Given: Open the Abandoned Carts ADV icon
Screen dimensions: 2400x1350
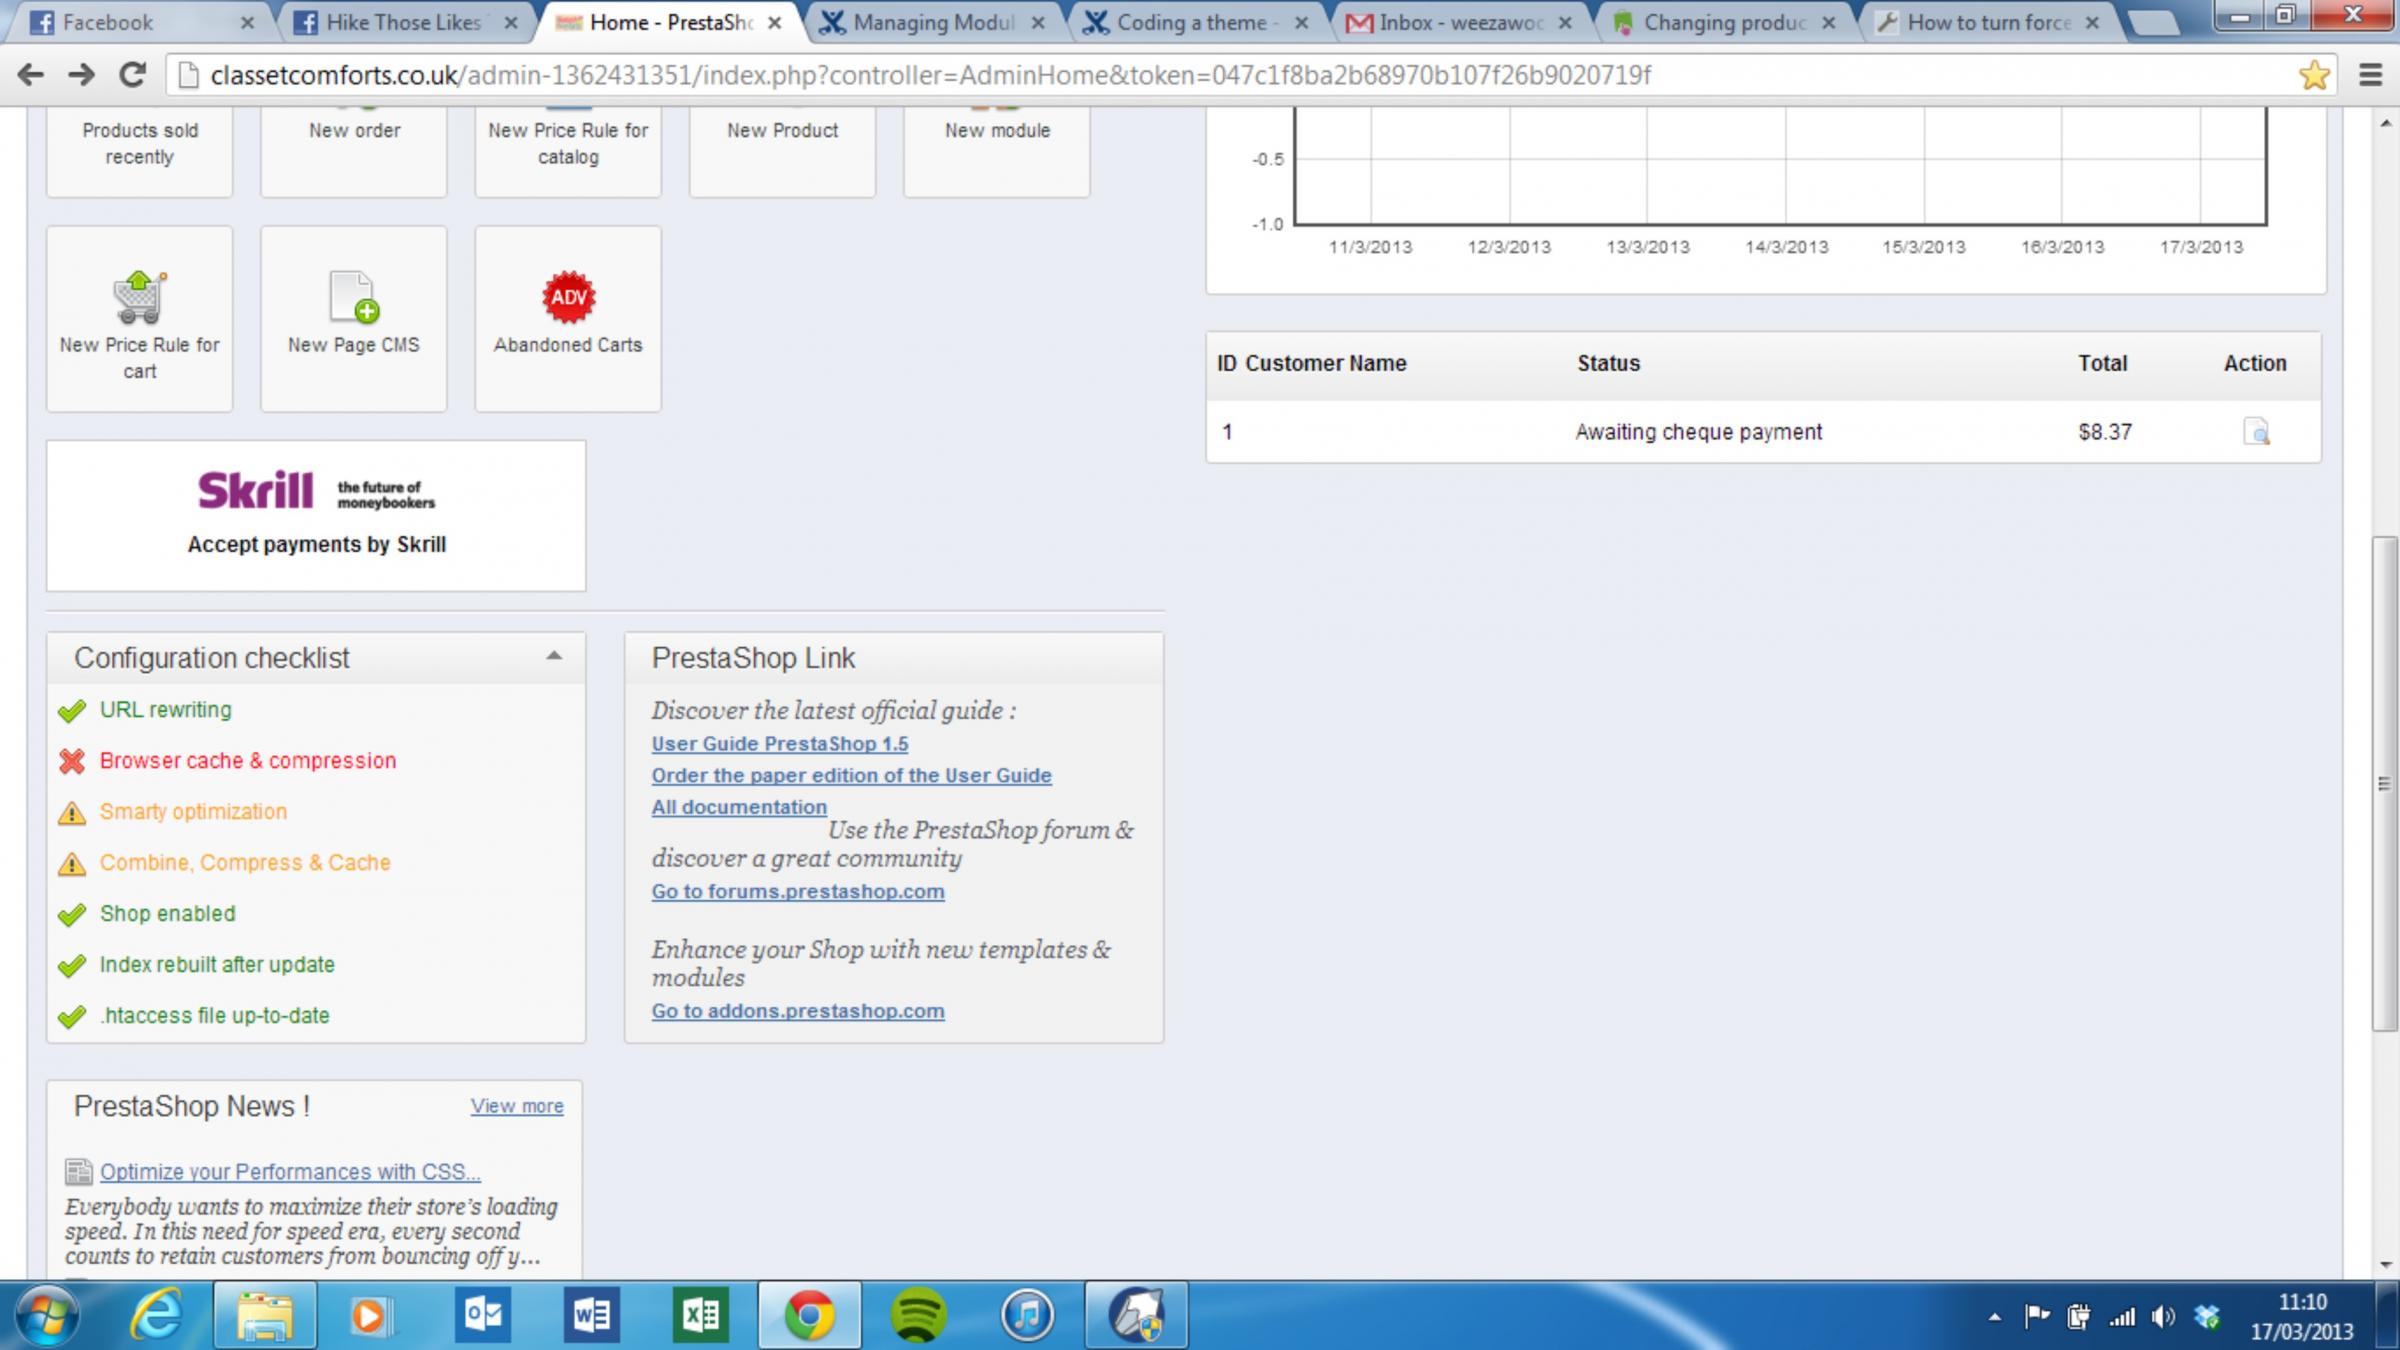Looking at the screenshot, I should (568, 298).
